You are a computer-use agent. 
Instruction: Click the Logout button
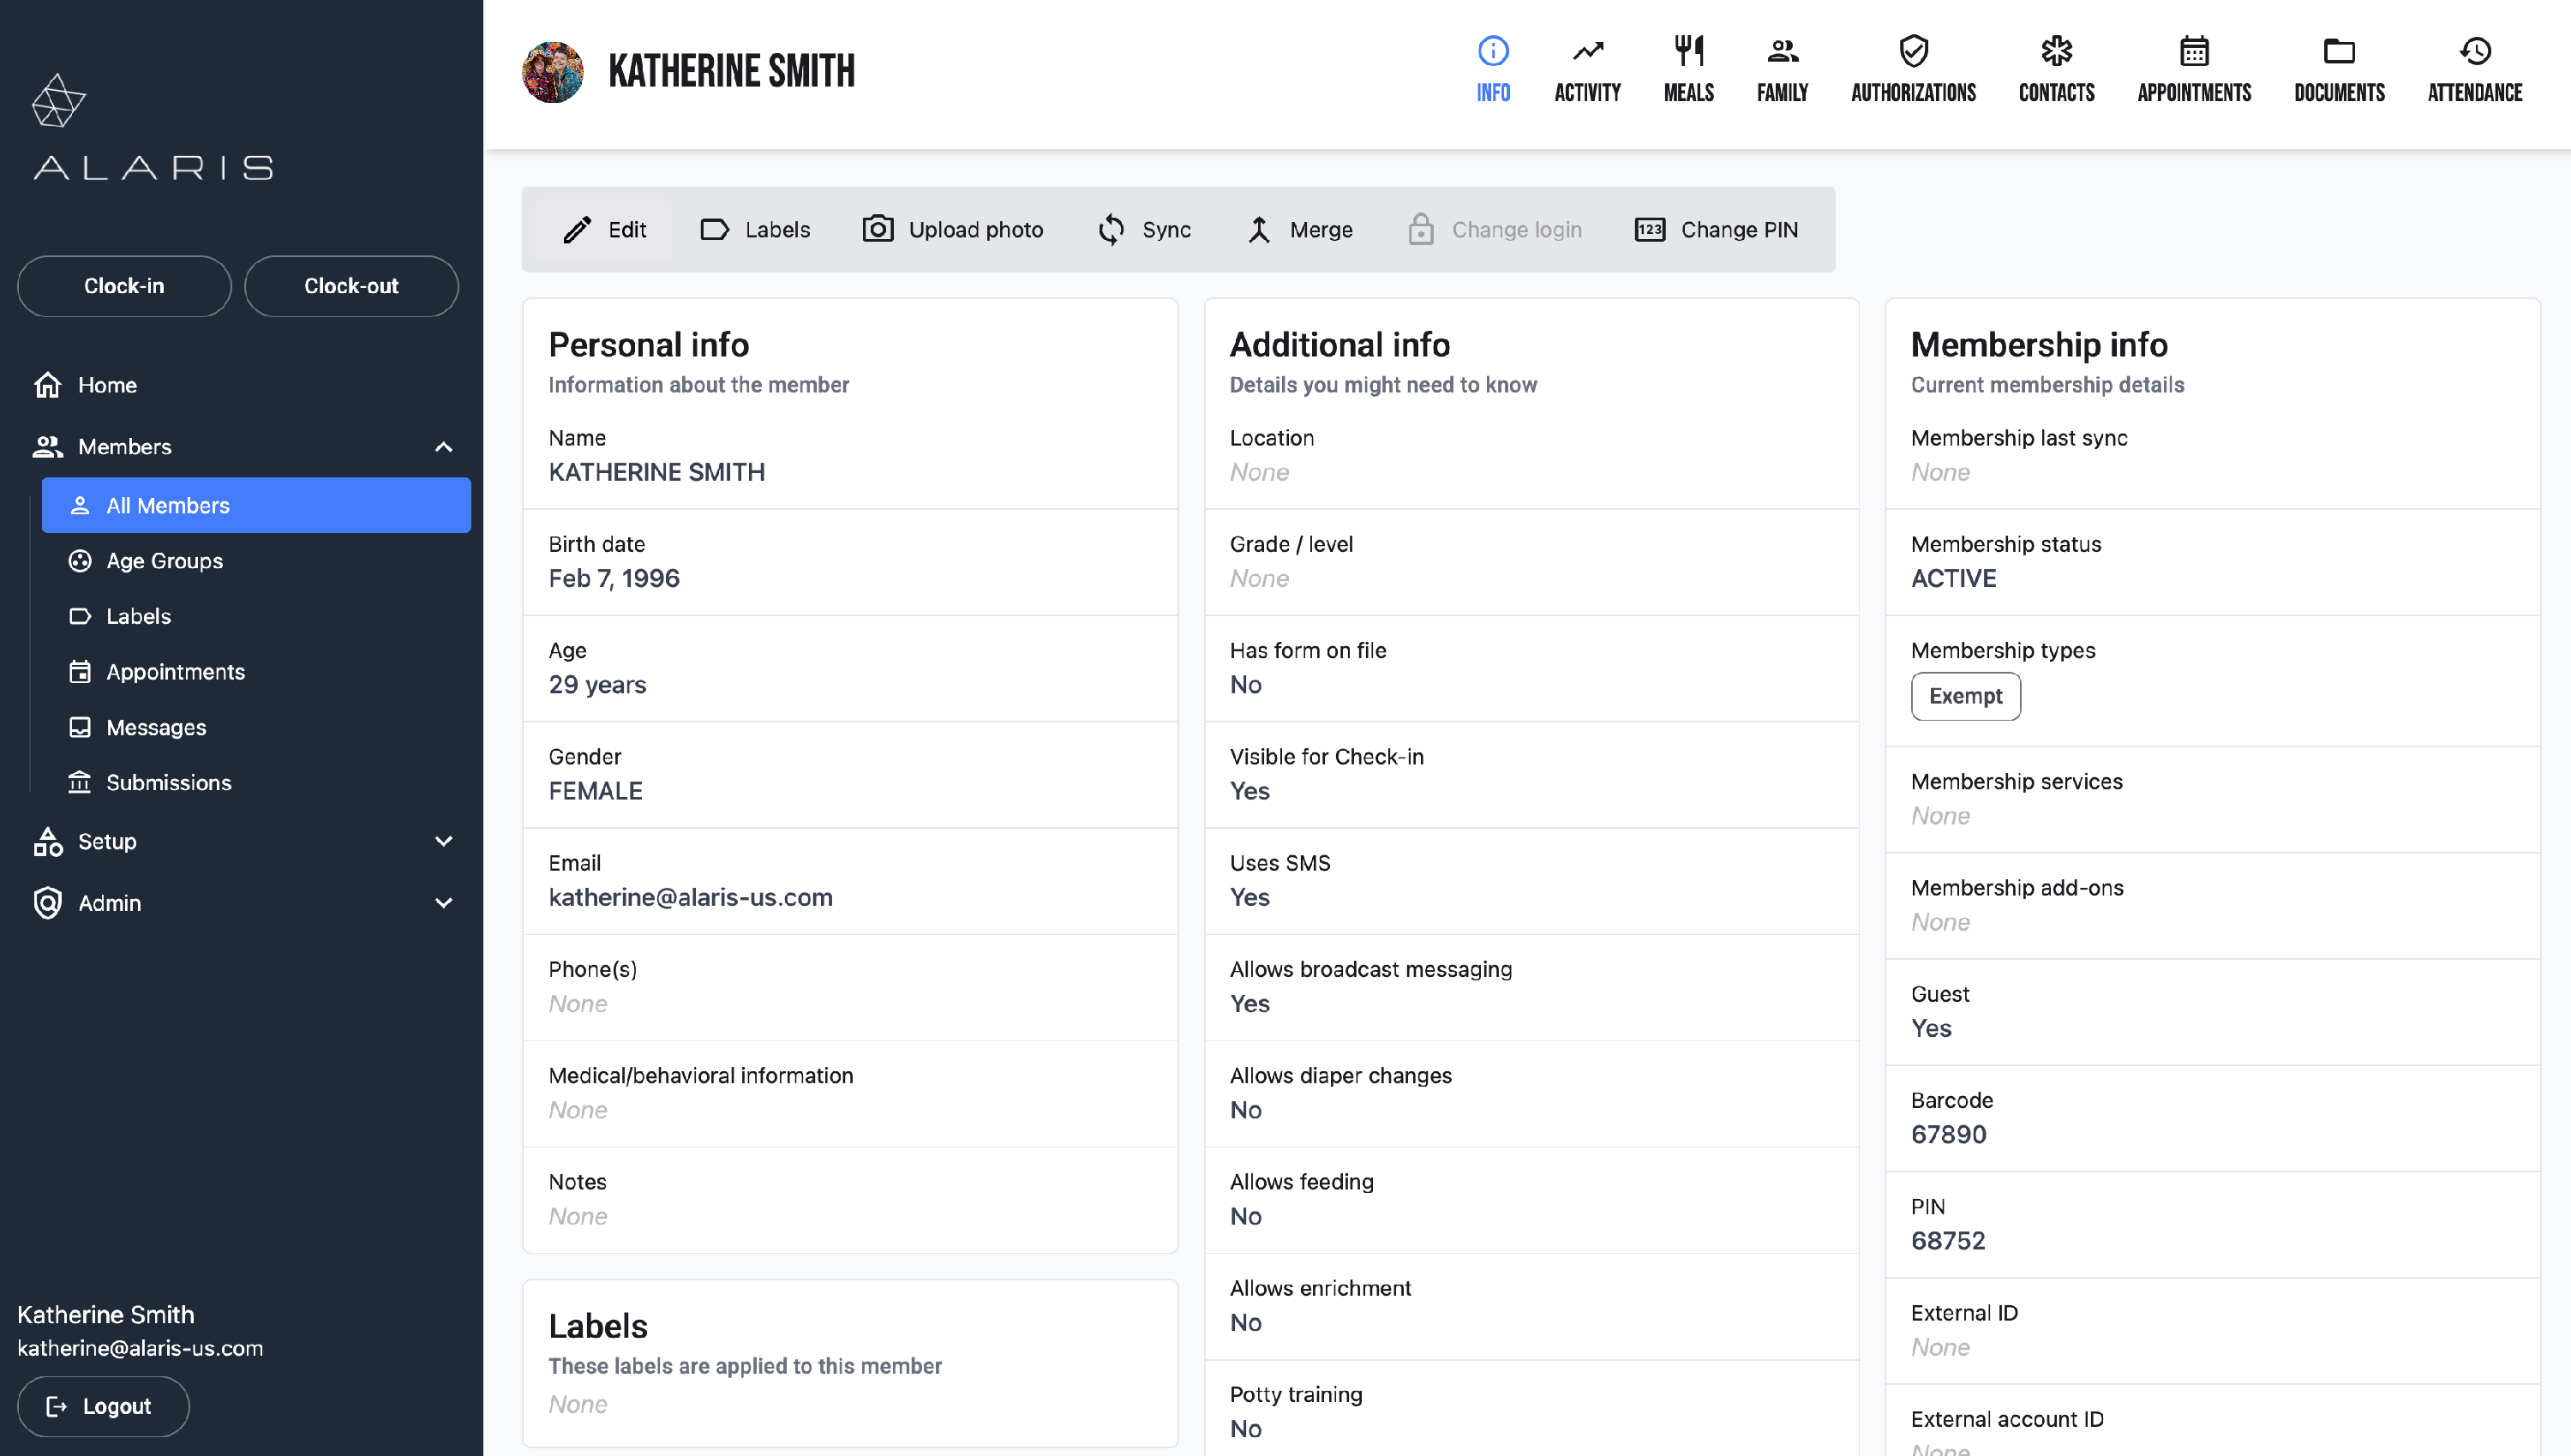[x=103, y=1405]
